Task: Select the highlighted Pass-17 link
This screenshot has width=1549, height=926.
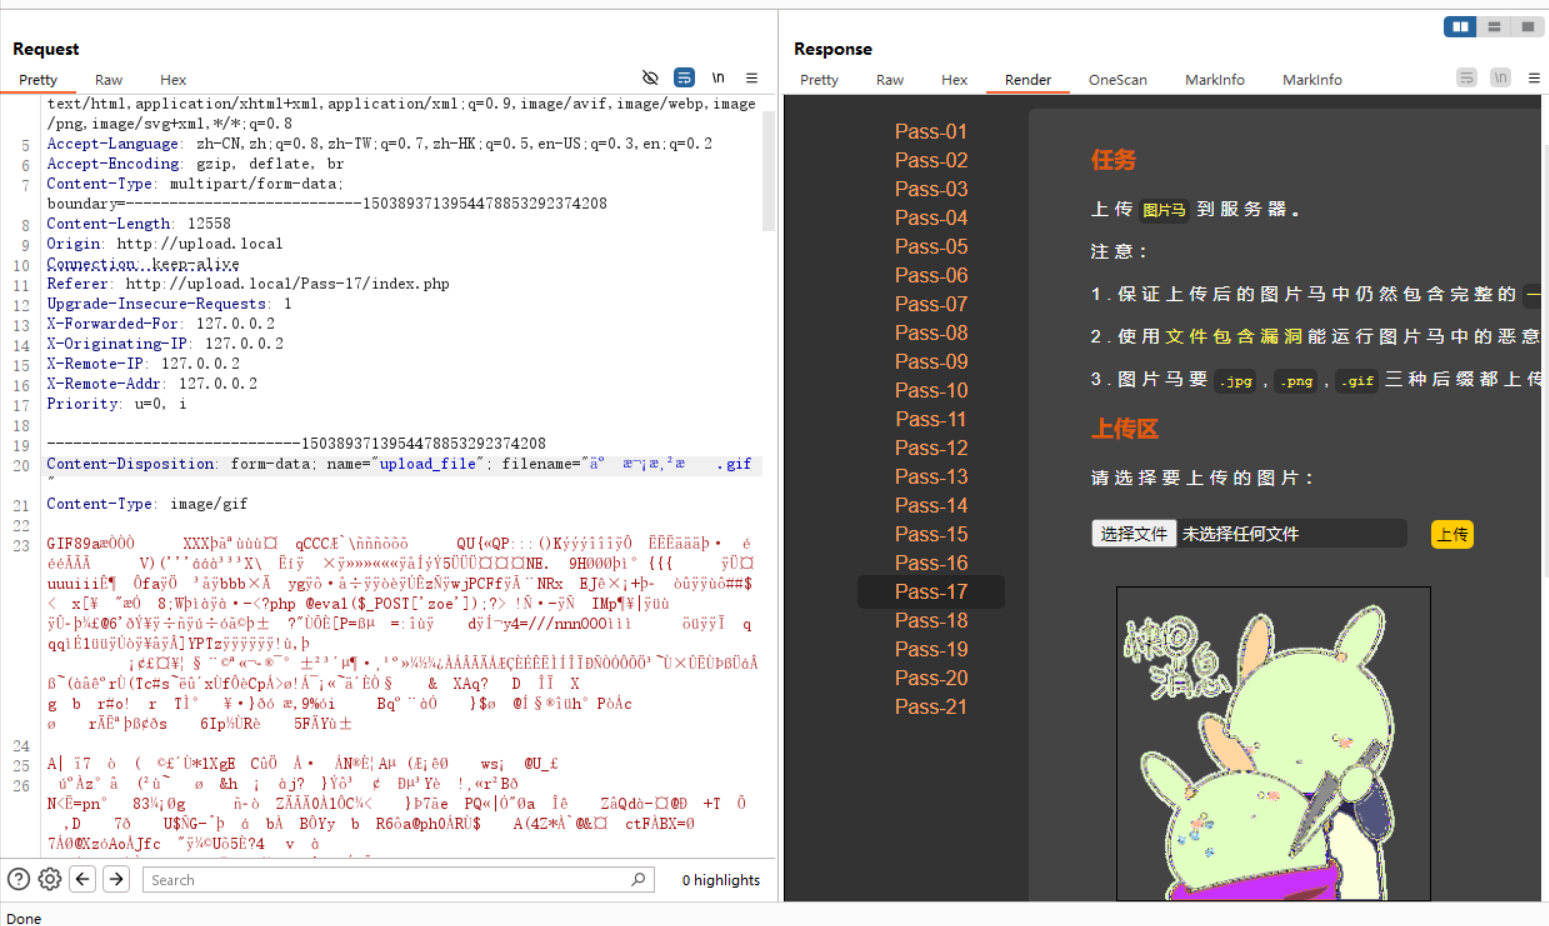Action: tap(931, 592)
